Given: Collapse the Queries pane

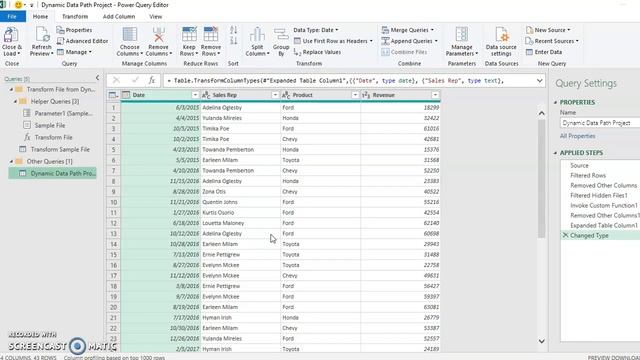Looking at the screenshot, I should (x=97, y=78).
